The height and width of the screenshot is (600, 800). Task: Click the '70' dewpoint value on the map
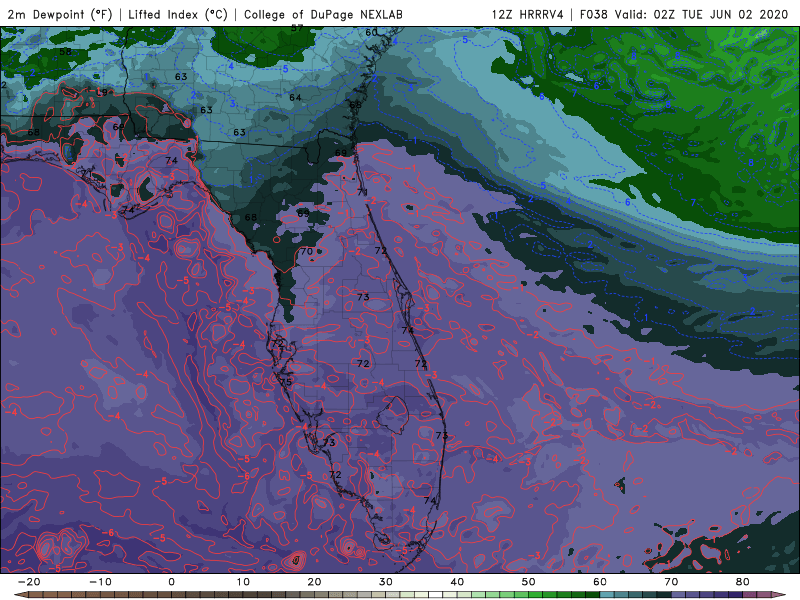[x=306, y=251]
